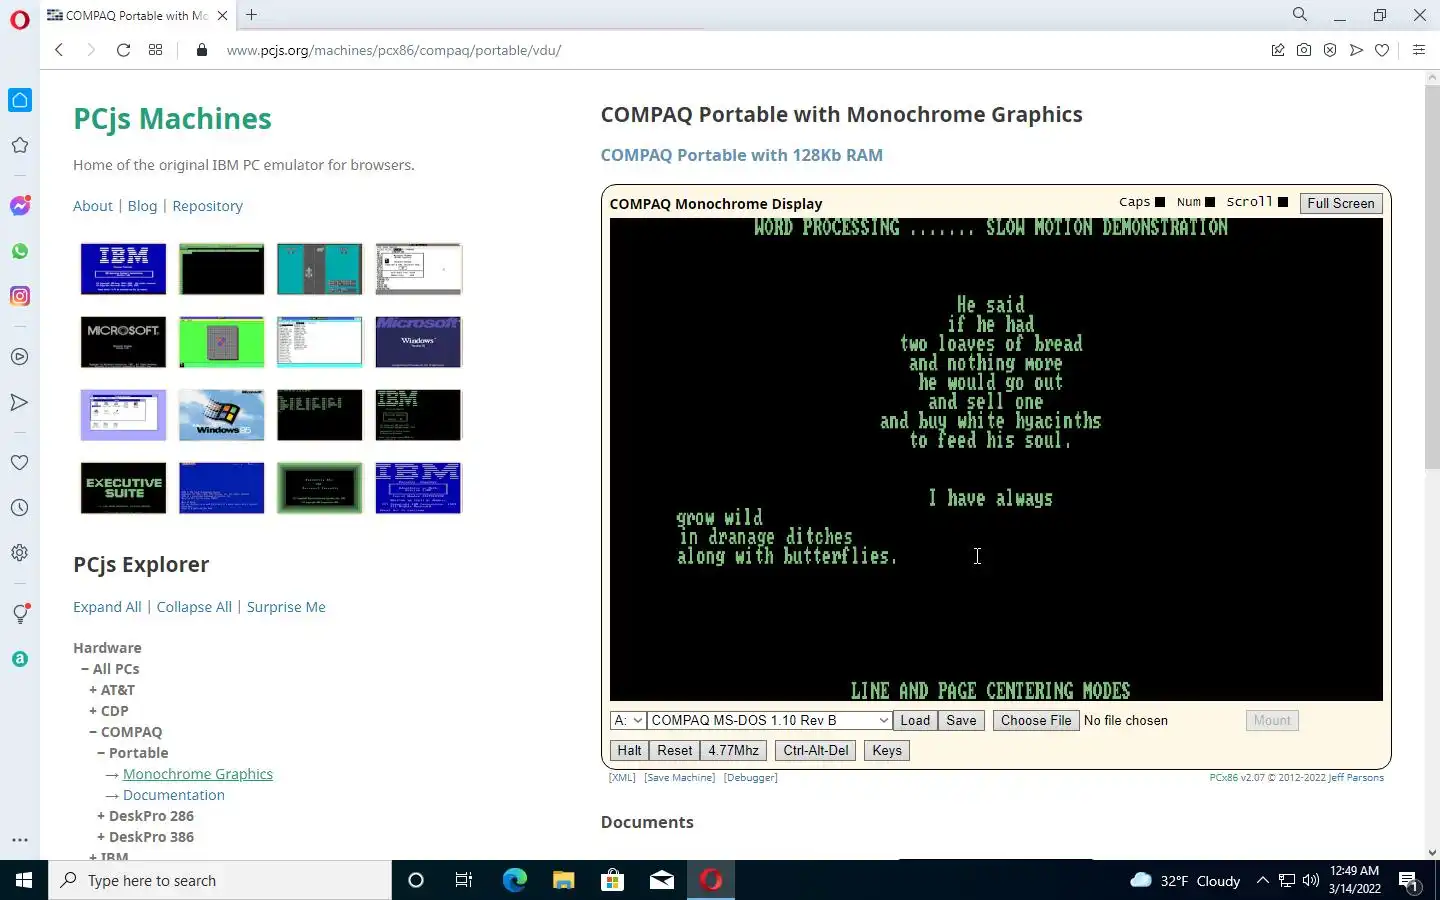
Task: Open Cortana circle on taskbar
Action: pos(416,880)
